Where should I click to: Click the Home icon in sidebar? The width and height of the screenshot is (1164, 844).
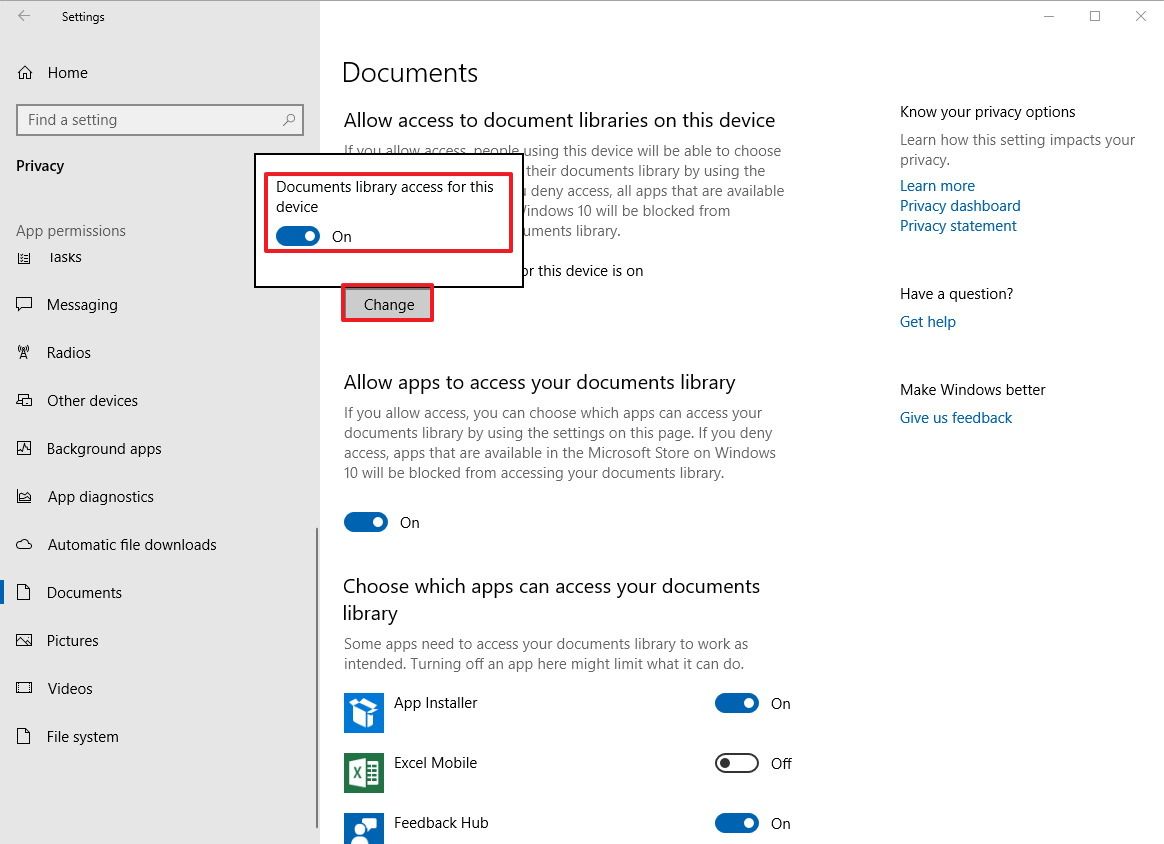[x=23, y=72]
